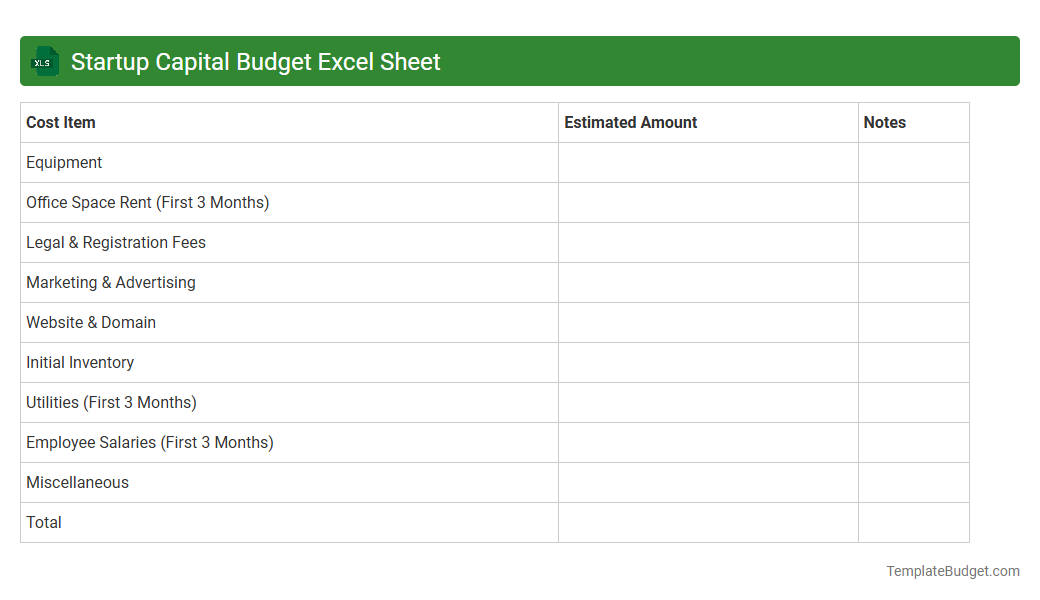Click the Total row label
Image resolution: width=1040 pixels, height=600 pixels.
44,522
